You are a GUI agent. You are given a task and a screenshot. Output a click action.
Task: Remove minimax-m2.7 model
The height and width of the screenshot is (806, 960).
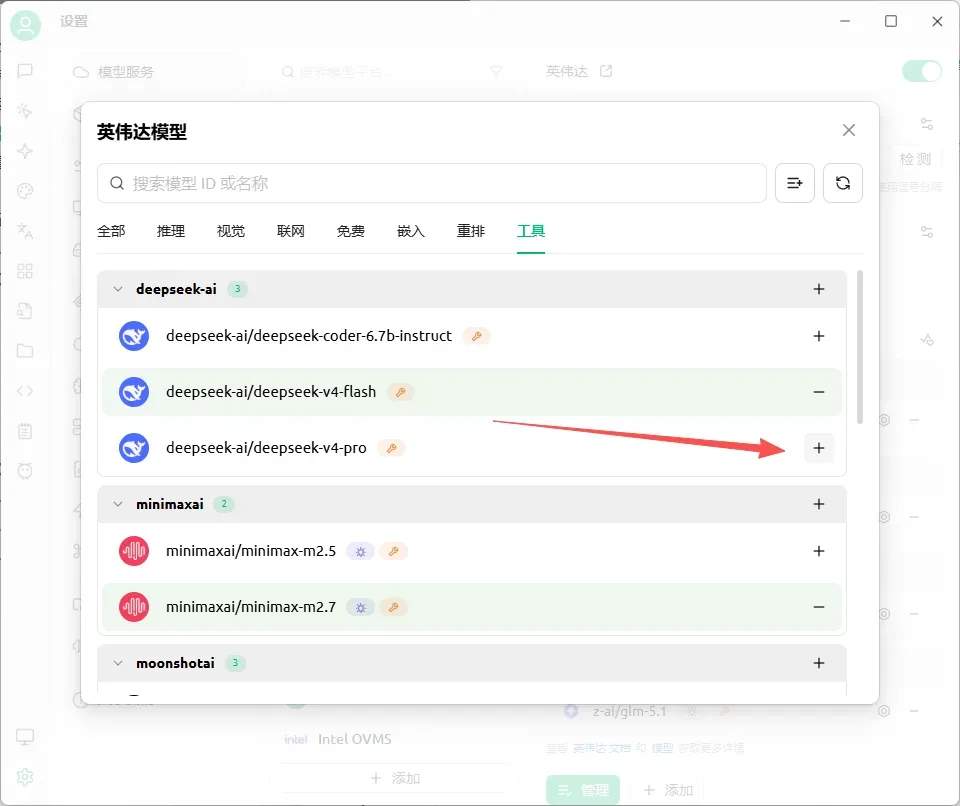(x=819, y=607)
